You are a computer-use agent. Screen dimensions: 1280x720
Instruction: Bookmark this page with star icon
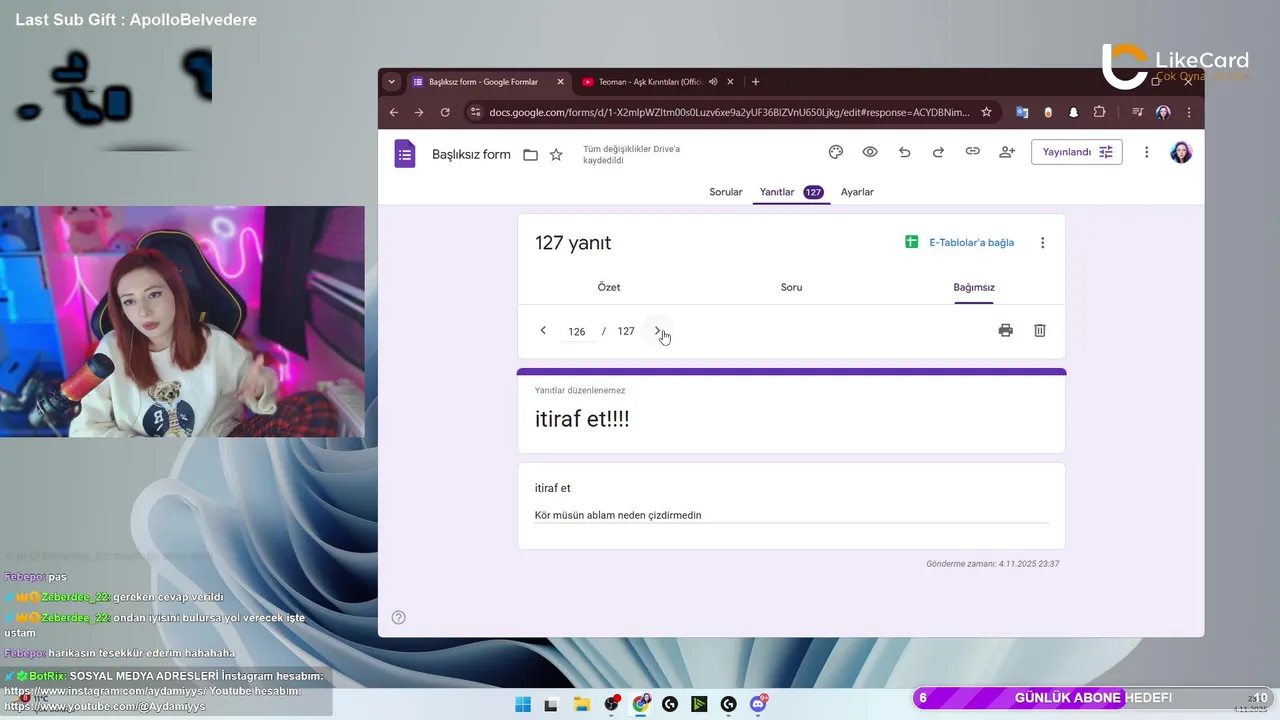pyautogui.click(x=986, y=112)
